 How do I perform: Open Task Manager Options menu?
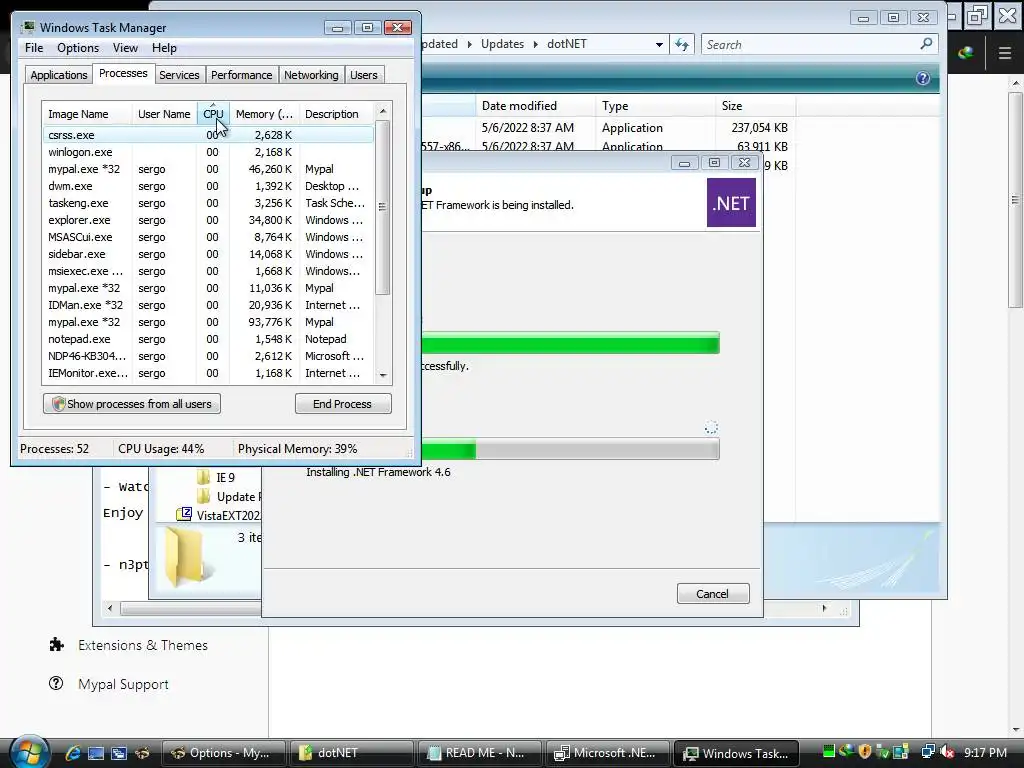78,48
